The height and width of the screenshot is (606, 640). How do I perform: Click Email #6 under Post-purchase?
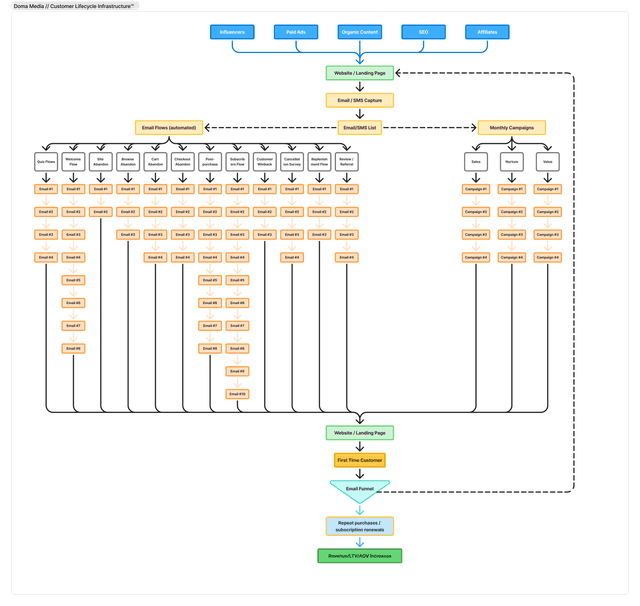pos(210,303)
